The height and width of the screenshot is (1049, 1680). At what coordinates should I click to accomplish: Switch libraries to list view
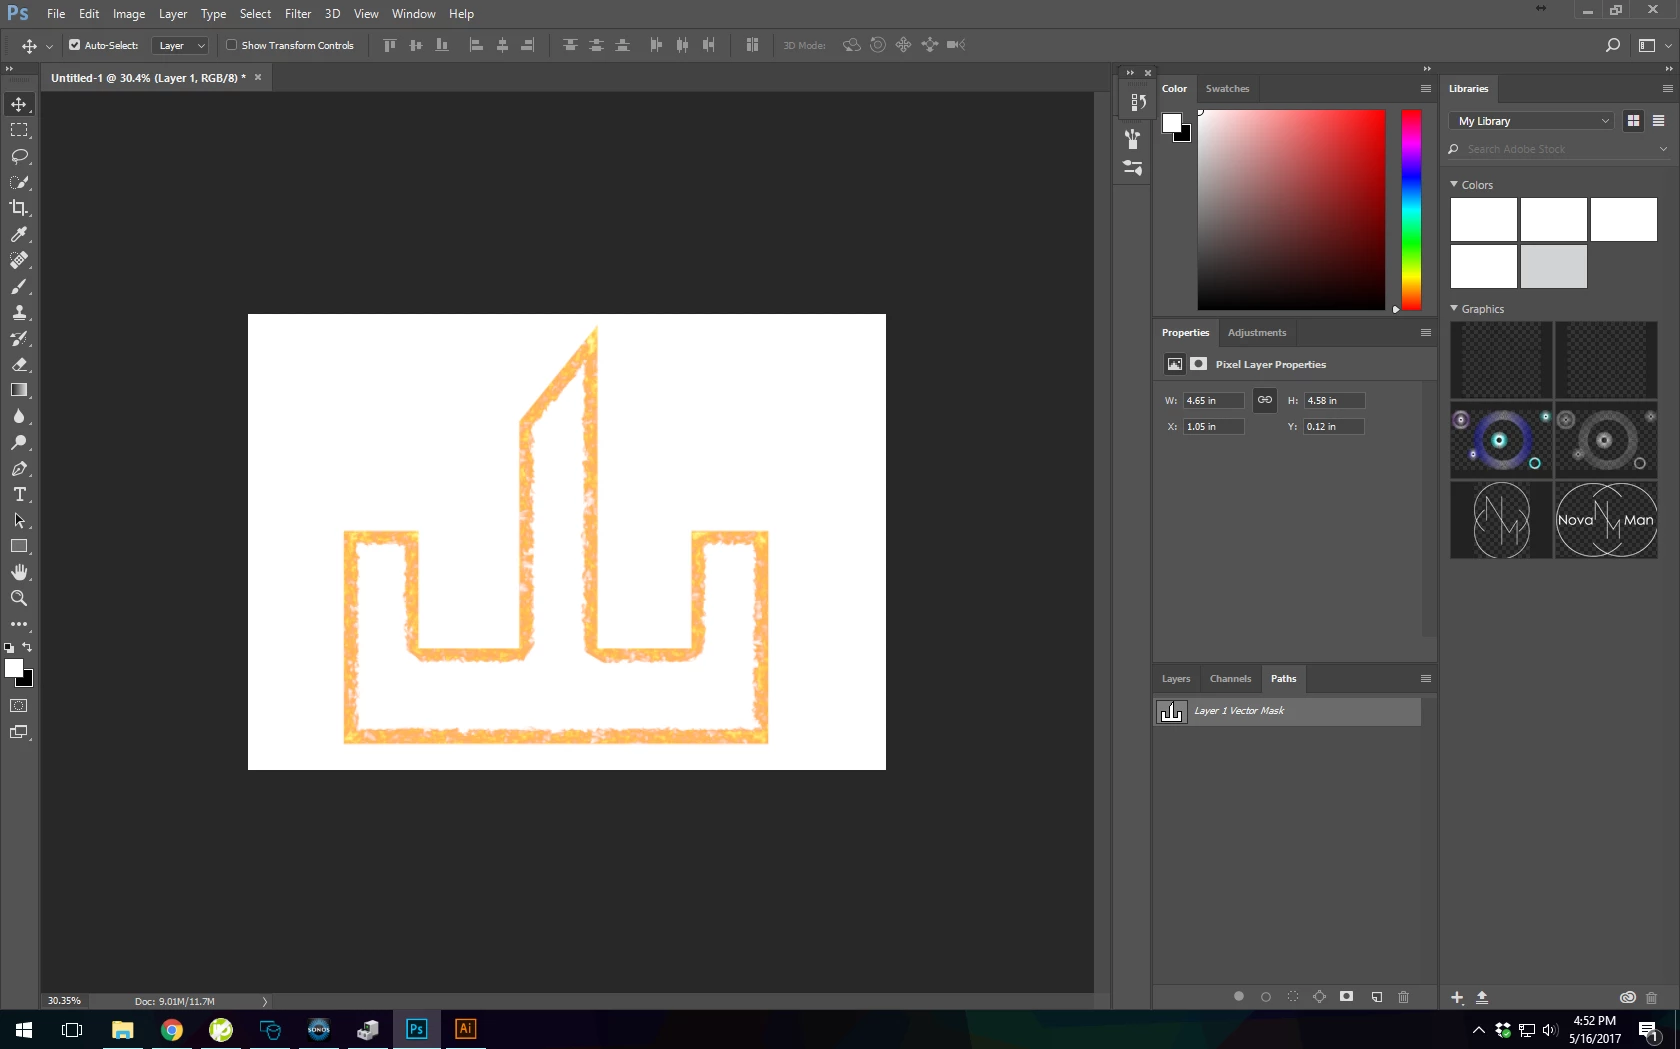1658,121
